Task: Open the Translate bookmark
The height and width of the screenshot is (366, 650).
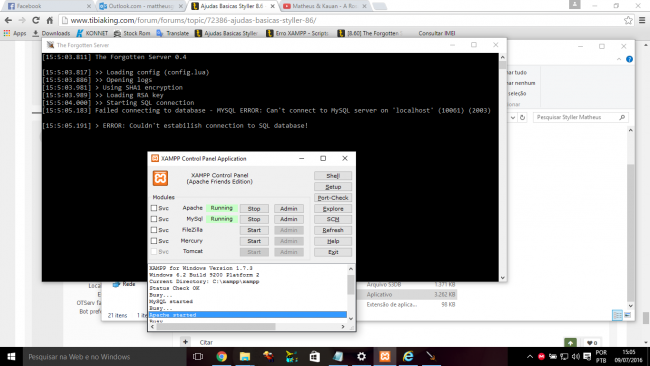Action: [172, 33]
